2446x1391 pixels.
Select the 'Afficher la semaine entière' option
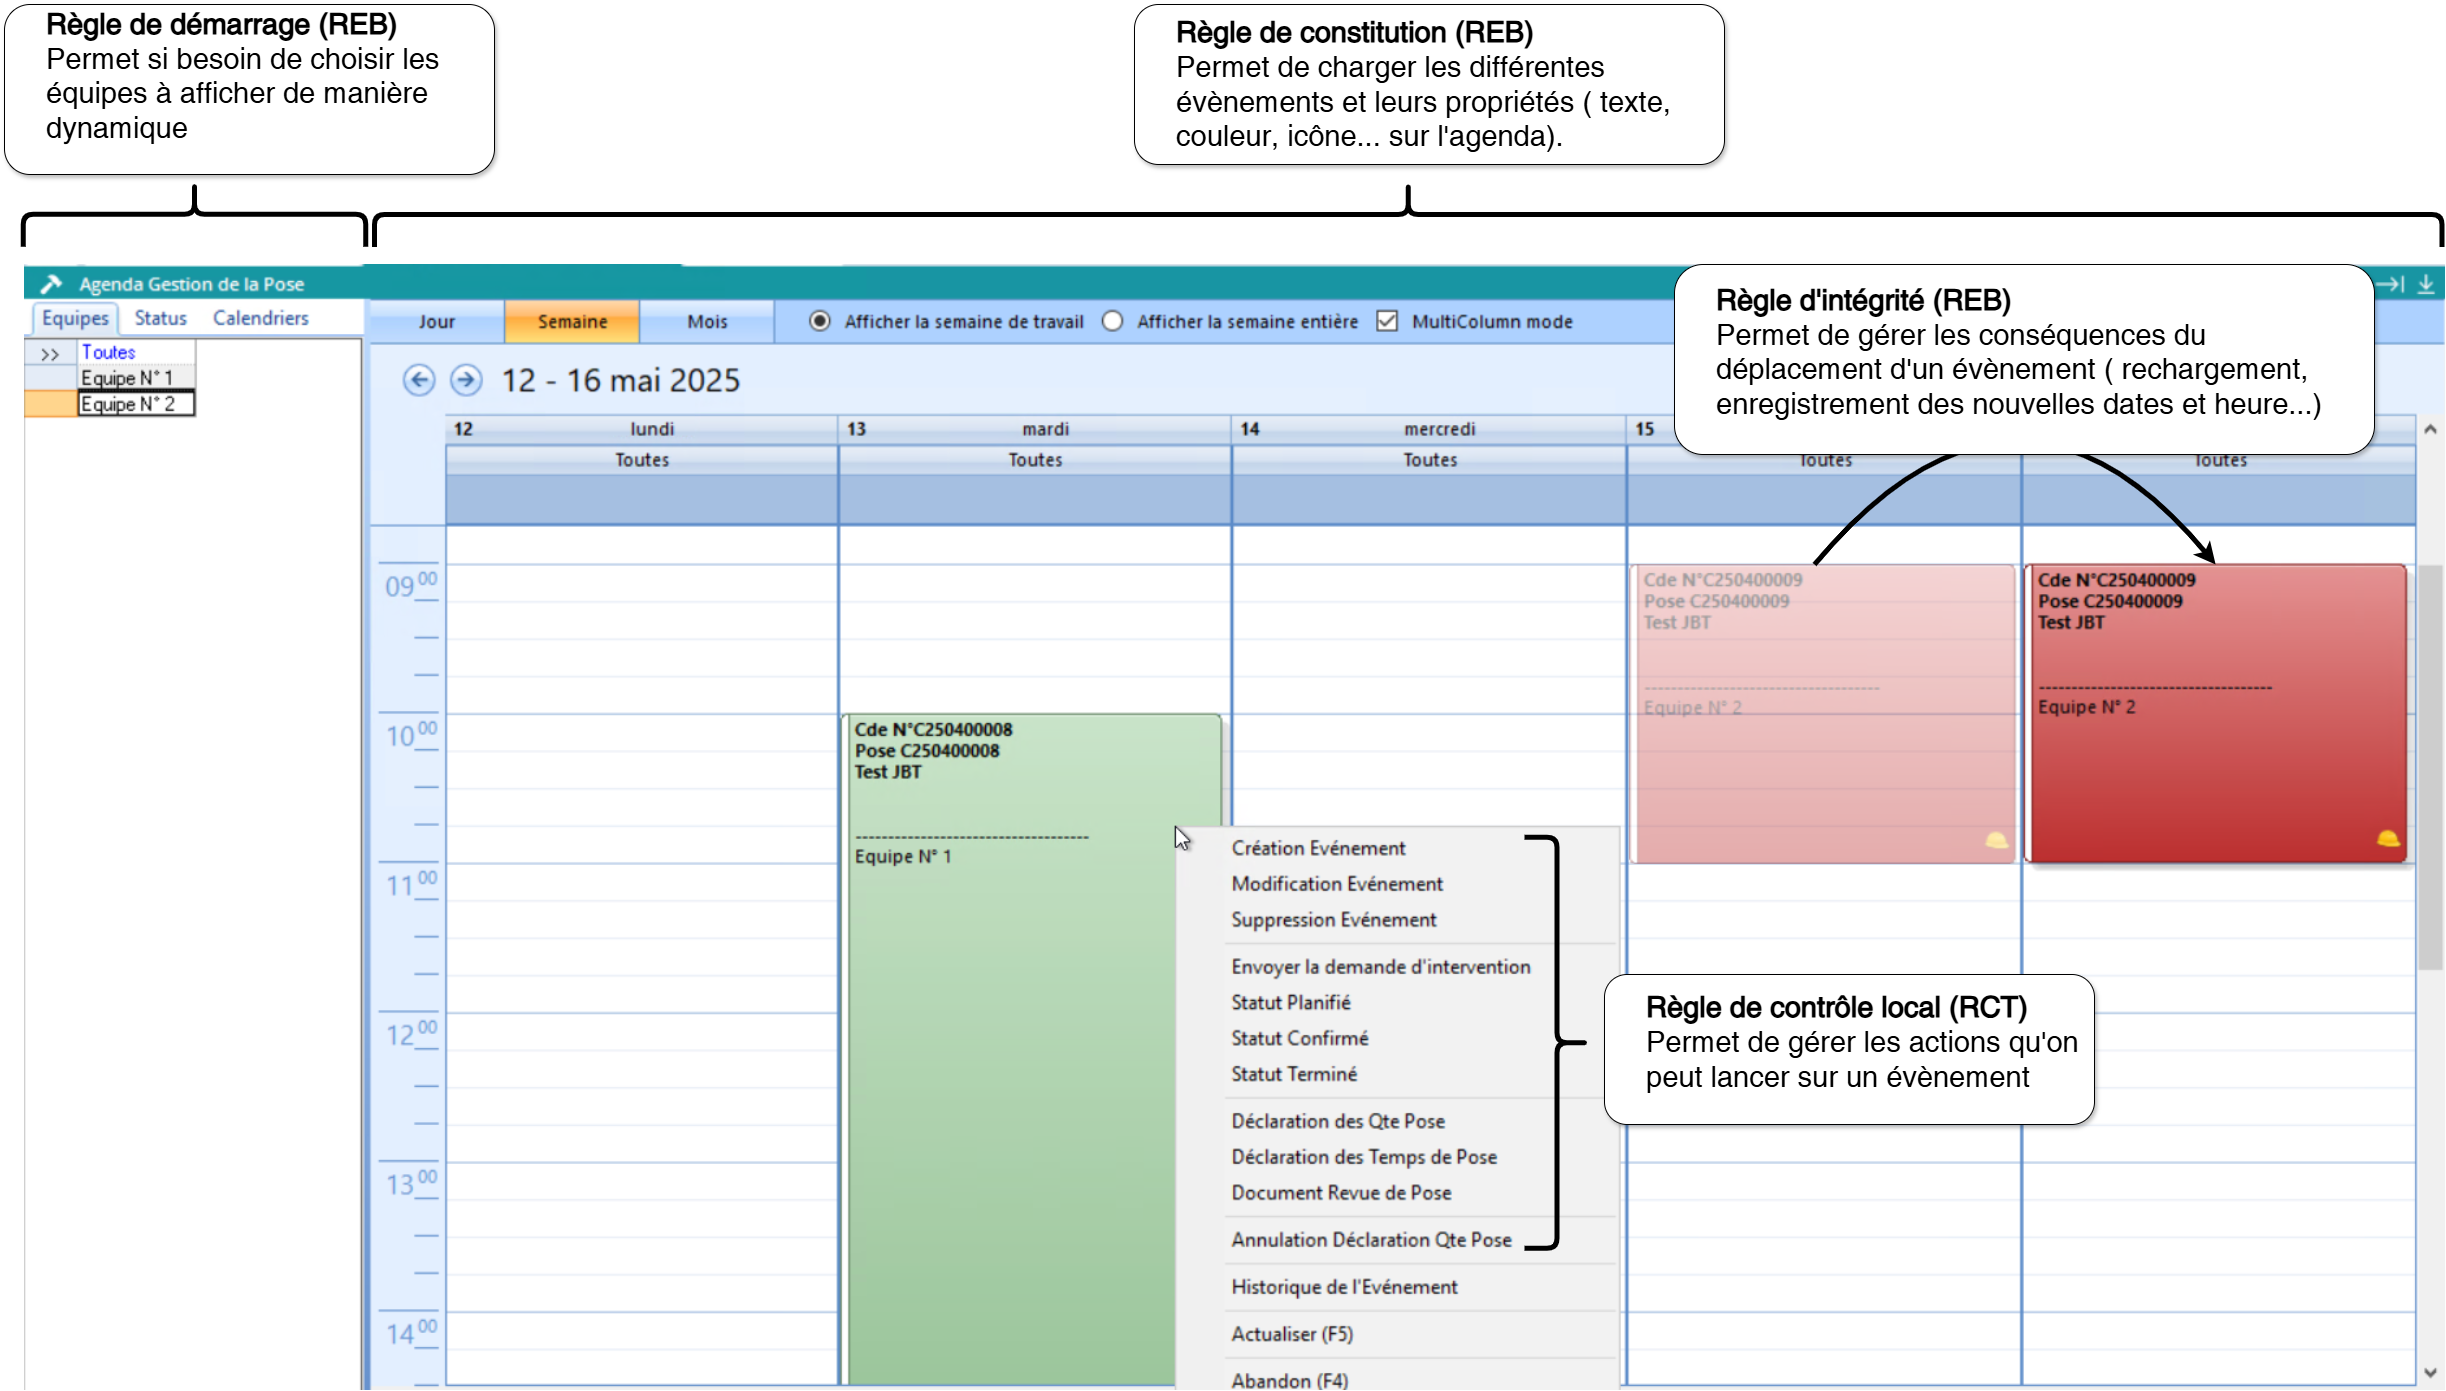[x=1112, y=321]
